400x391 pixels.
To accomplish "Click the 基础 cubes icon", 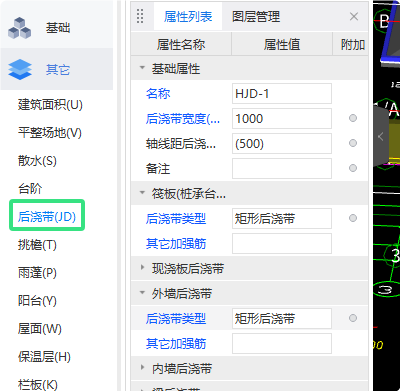I will coord(19,28).
